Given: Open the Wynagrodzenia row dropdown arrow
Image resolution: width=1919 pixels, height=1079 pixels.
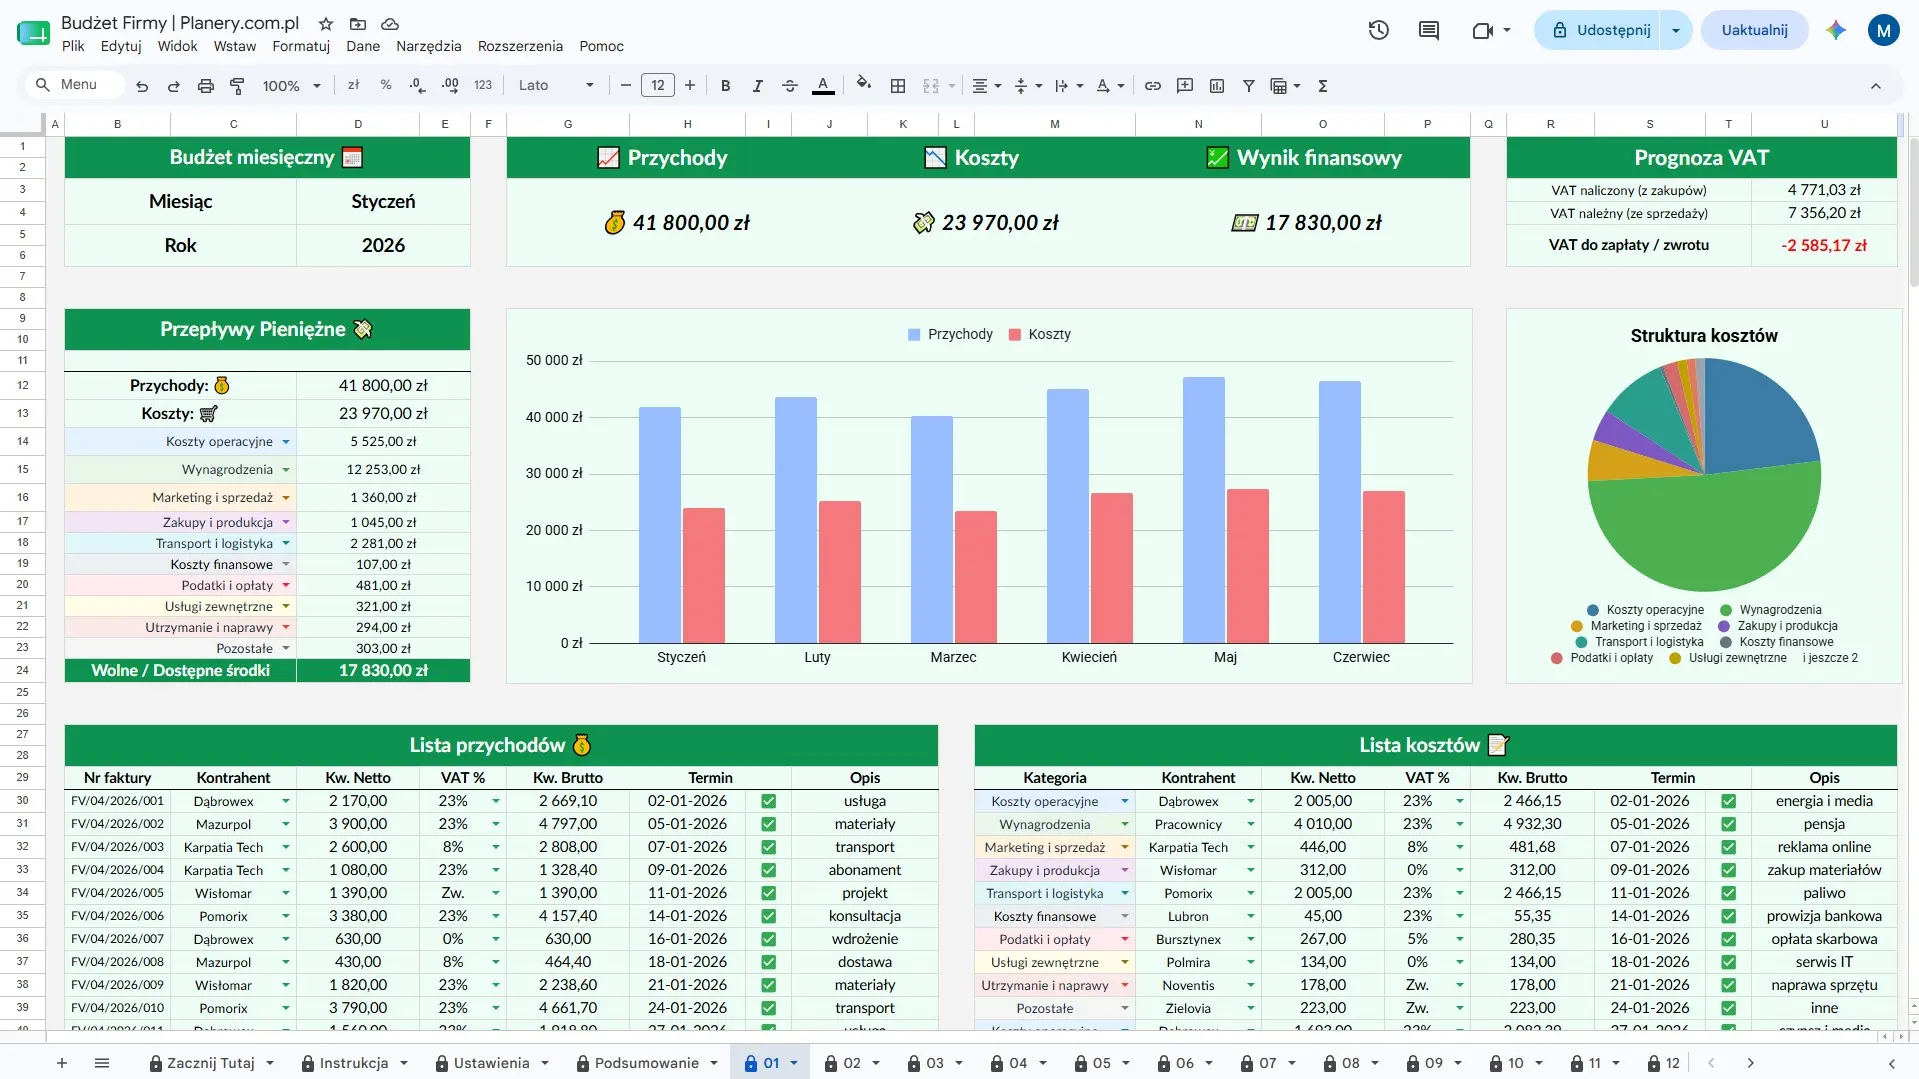Looking at the screenshot, I should [286, 469].
